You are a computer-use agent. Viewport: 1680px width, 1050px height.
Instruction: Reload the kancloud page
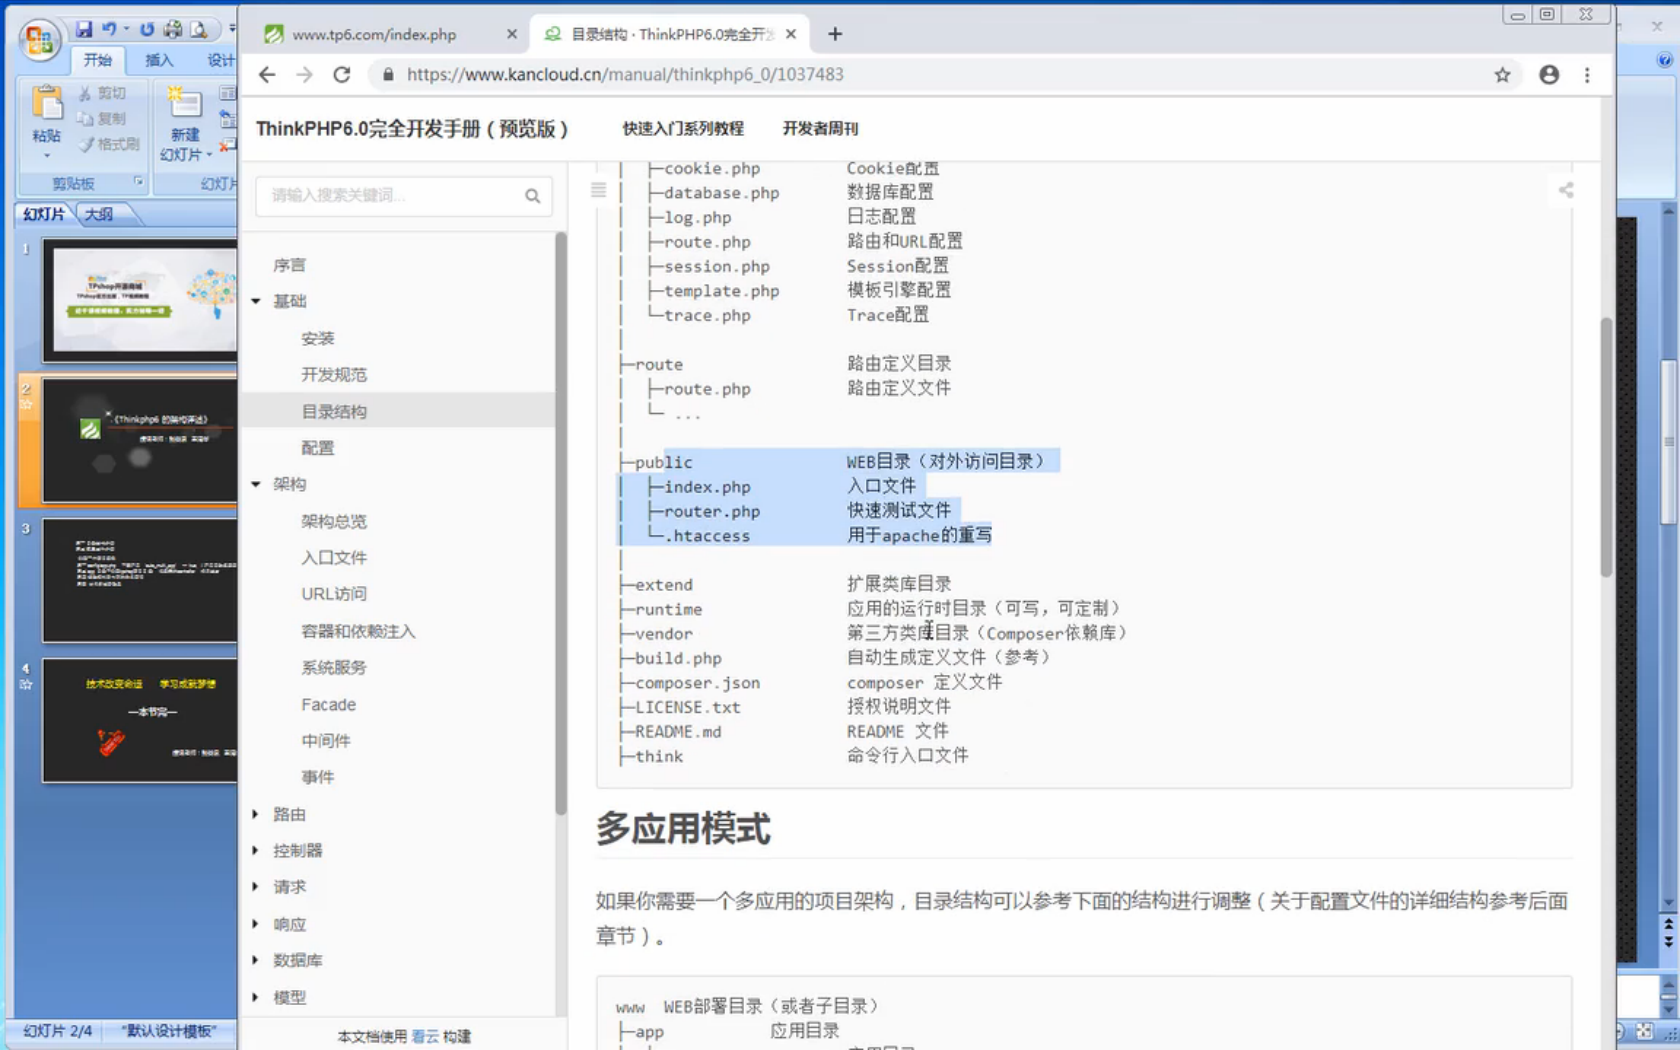click(x=342, y=74)
